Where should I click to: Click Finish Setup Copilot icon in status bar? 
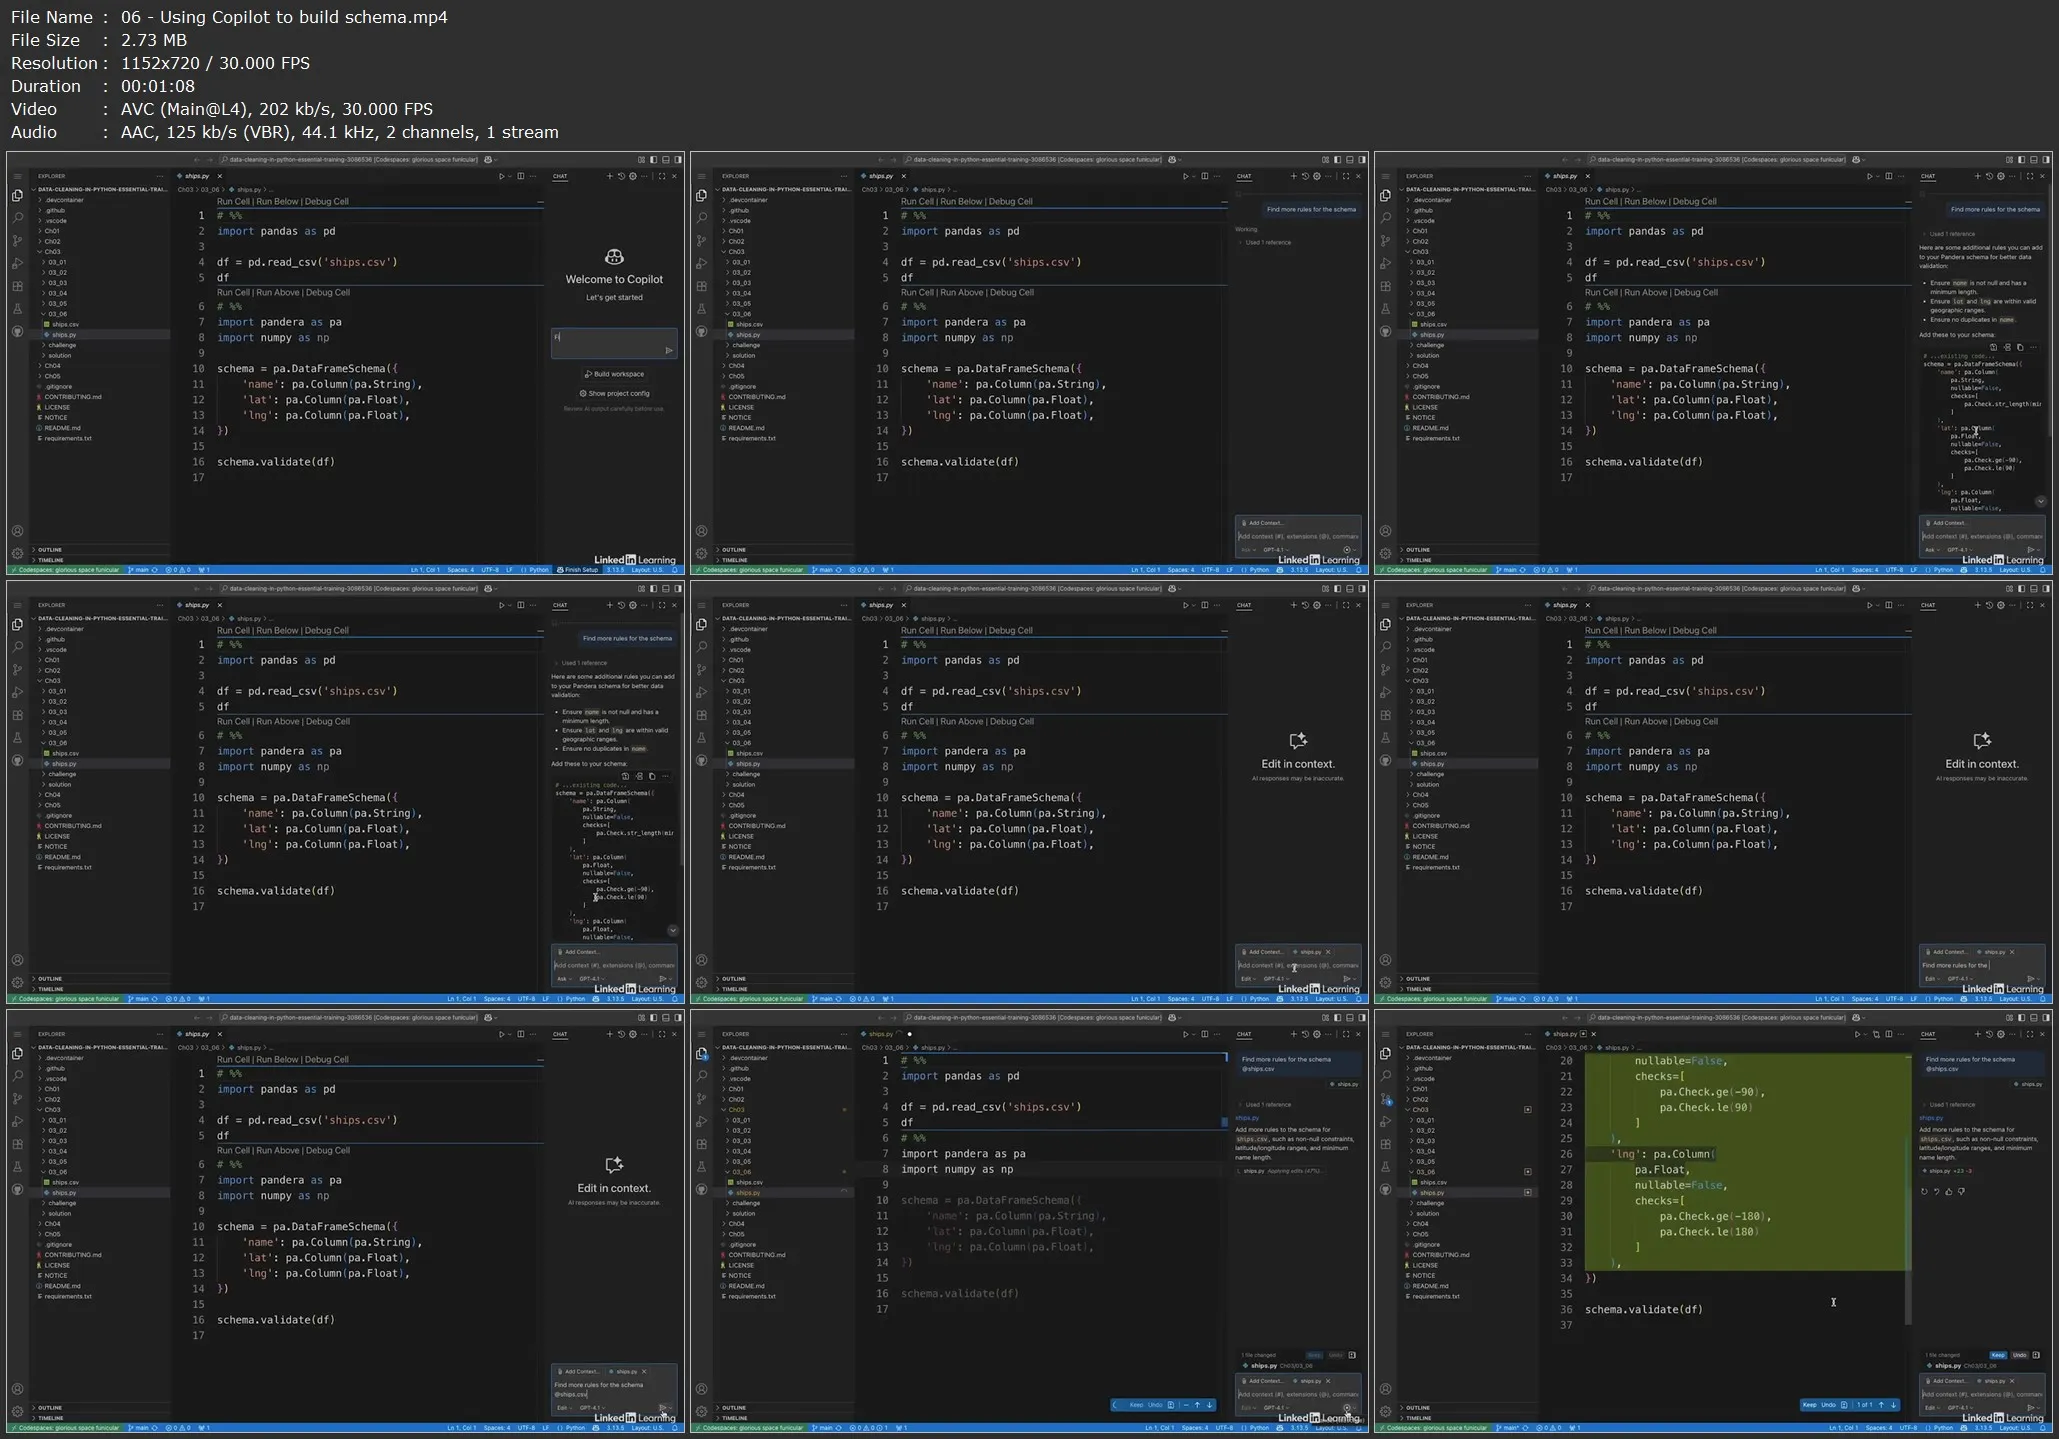point(561,570)
